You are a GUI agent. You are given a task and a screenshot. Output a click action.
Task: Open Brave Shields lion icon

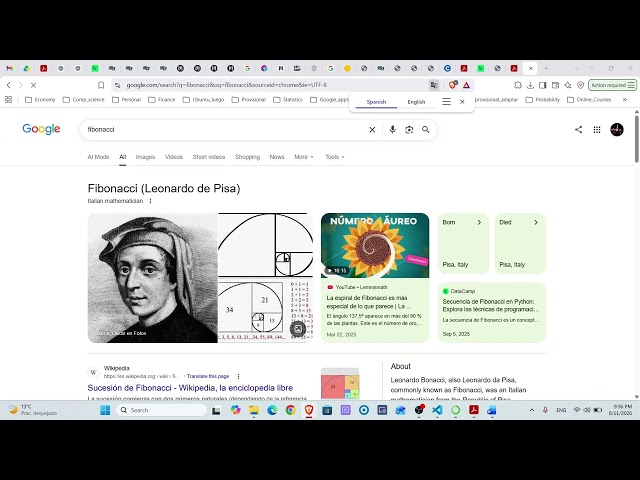pos(452,85)
